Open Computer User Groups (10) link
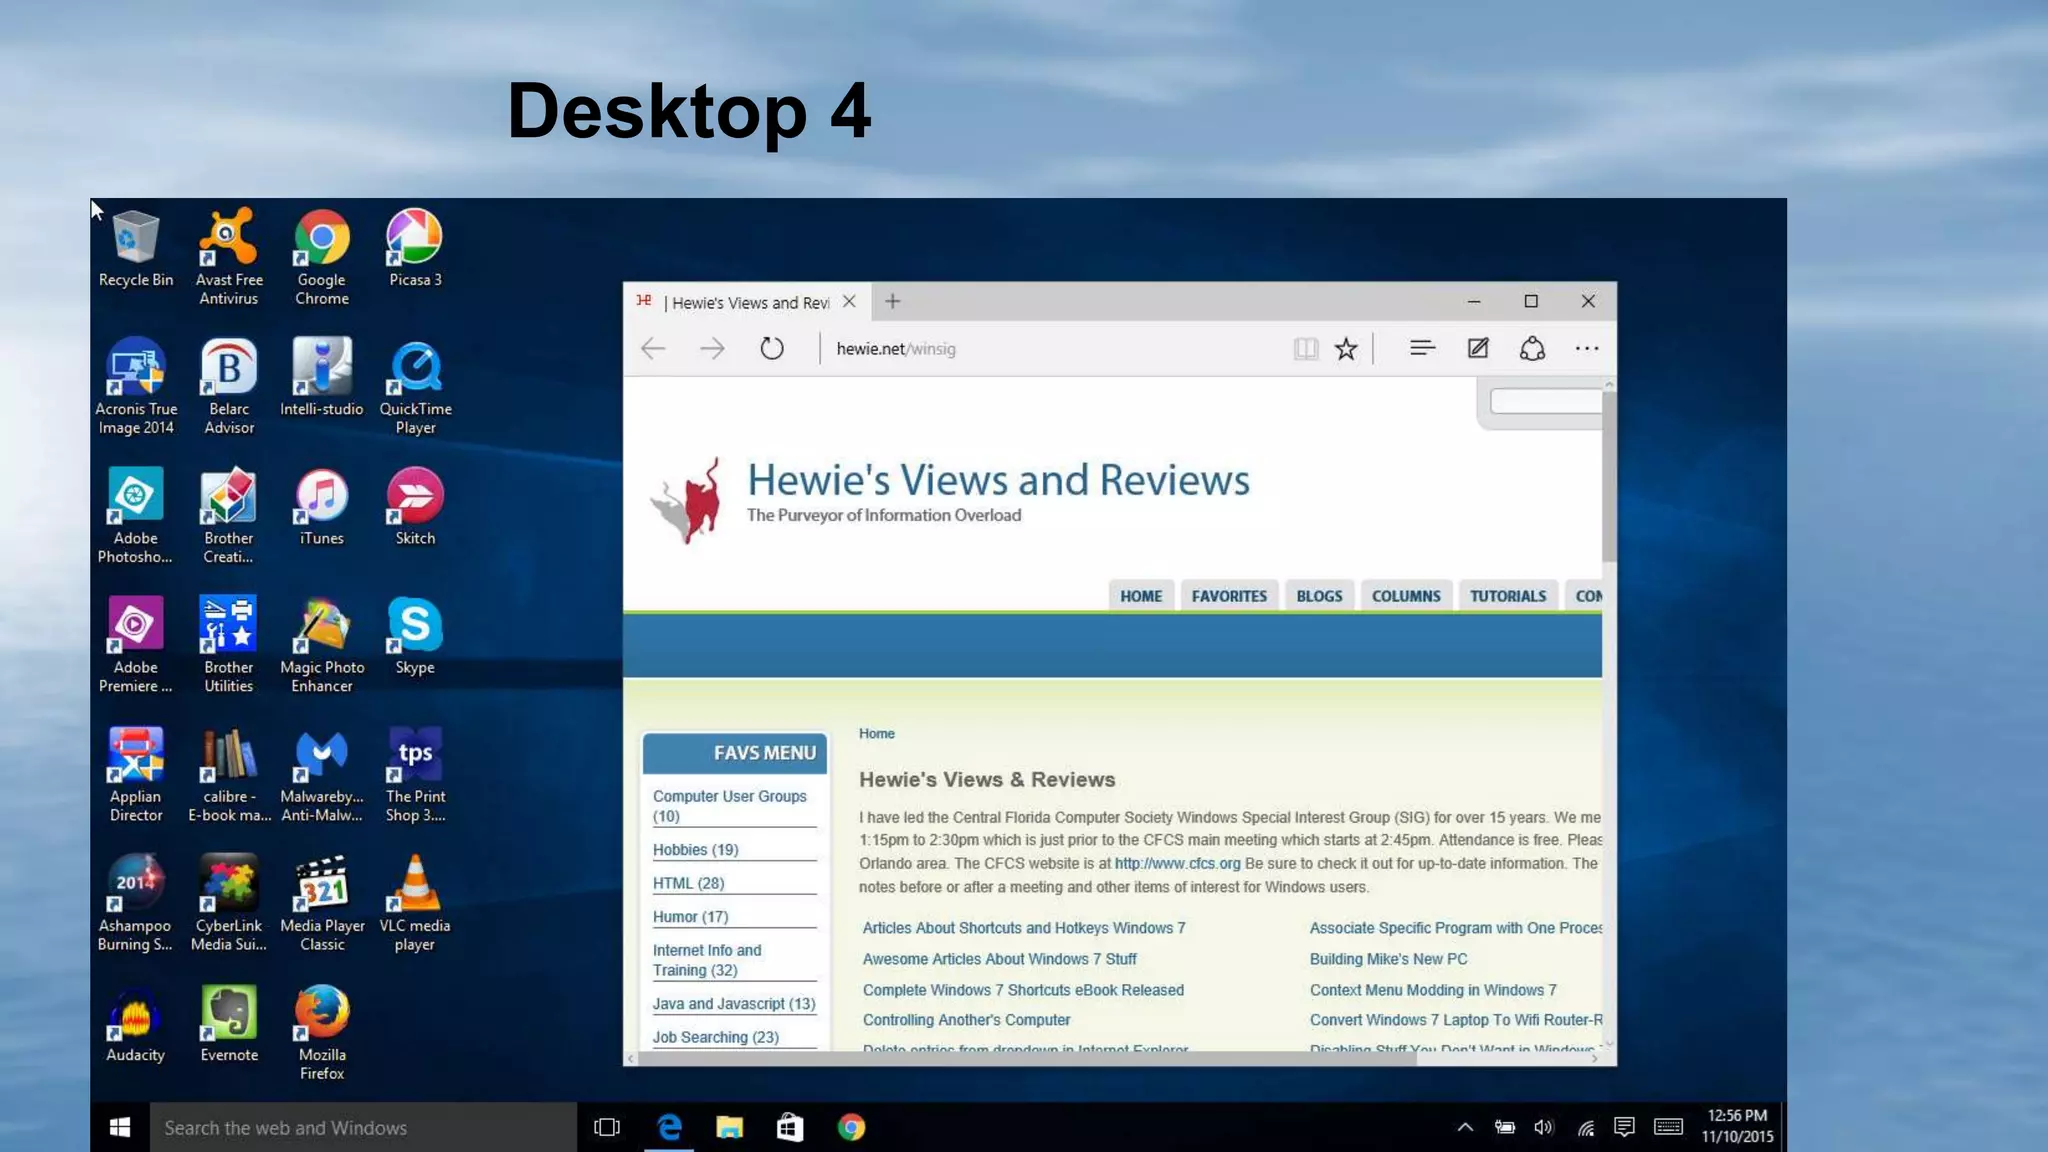2048x1152 pixels. point(730,805)
